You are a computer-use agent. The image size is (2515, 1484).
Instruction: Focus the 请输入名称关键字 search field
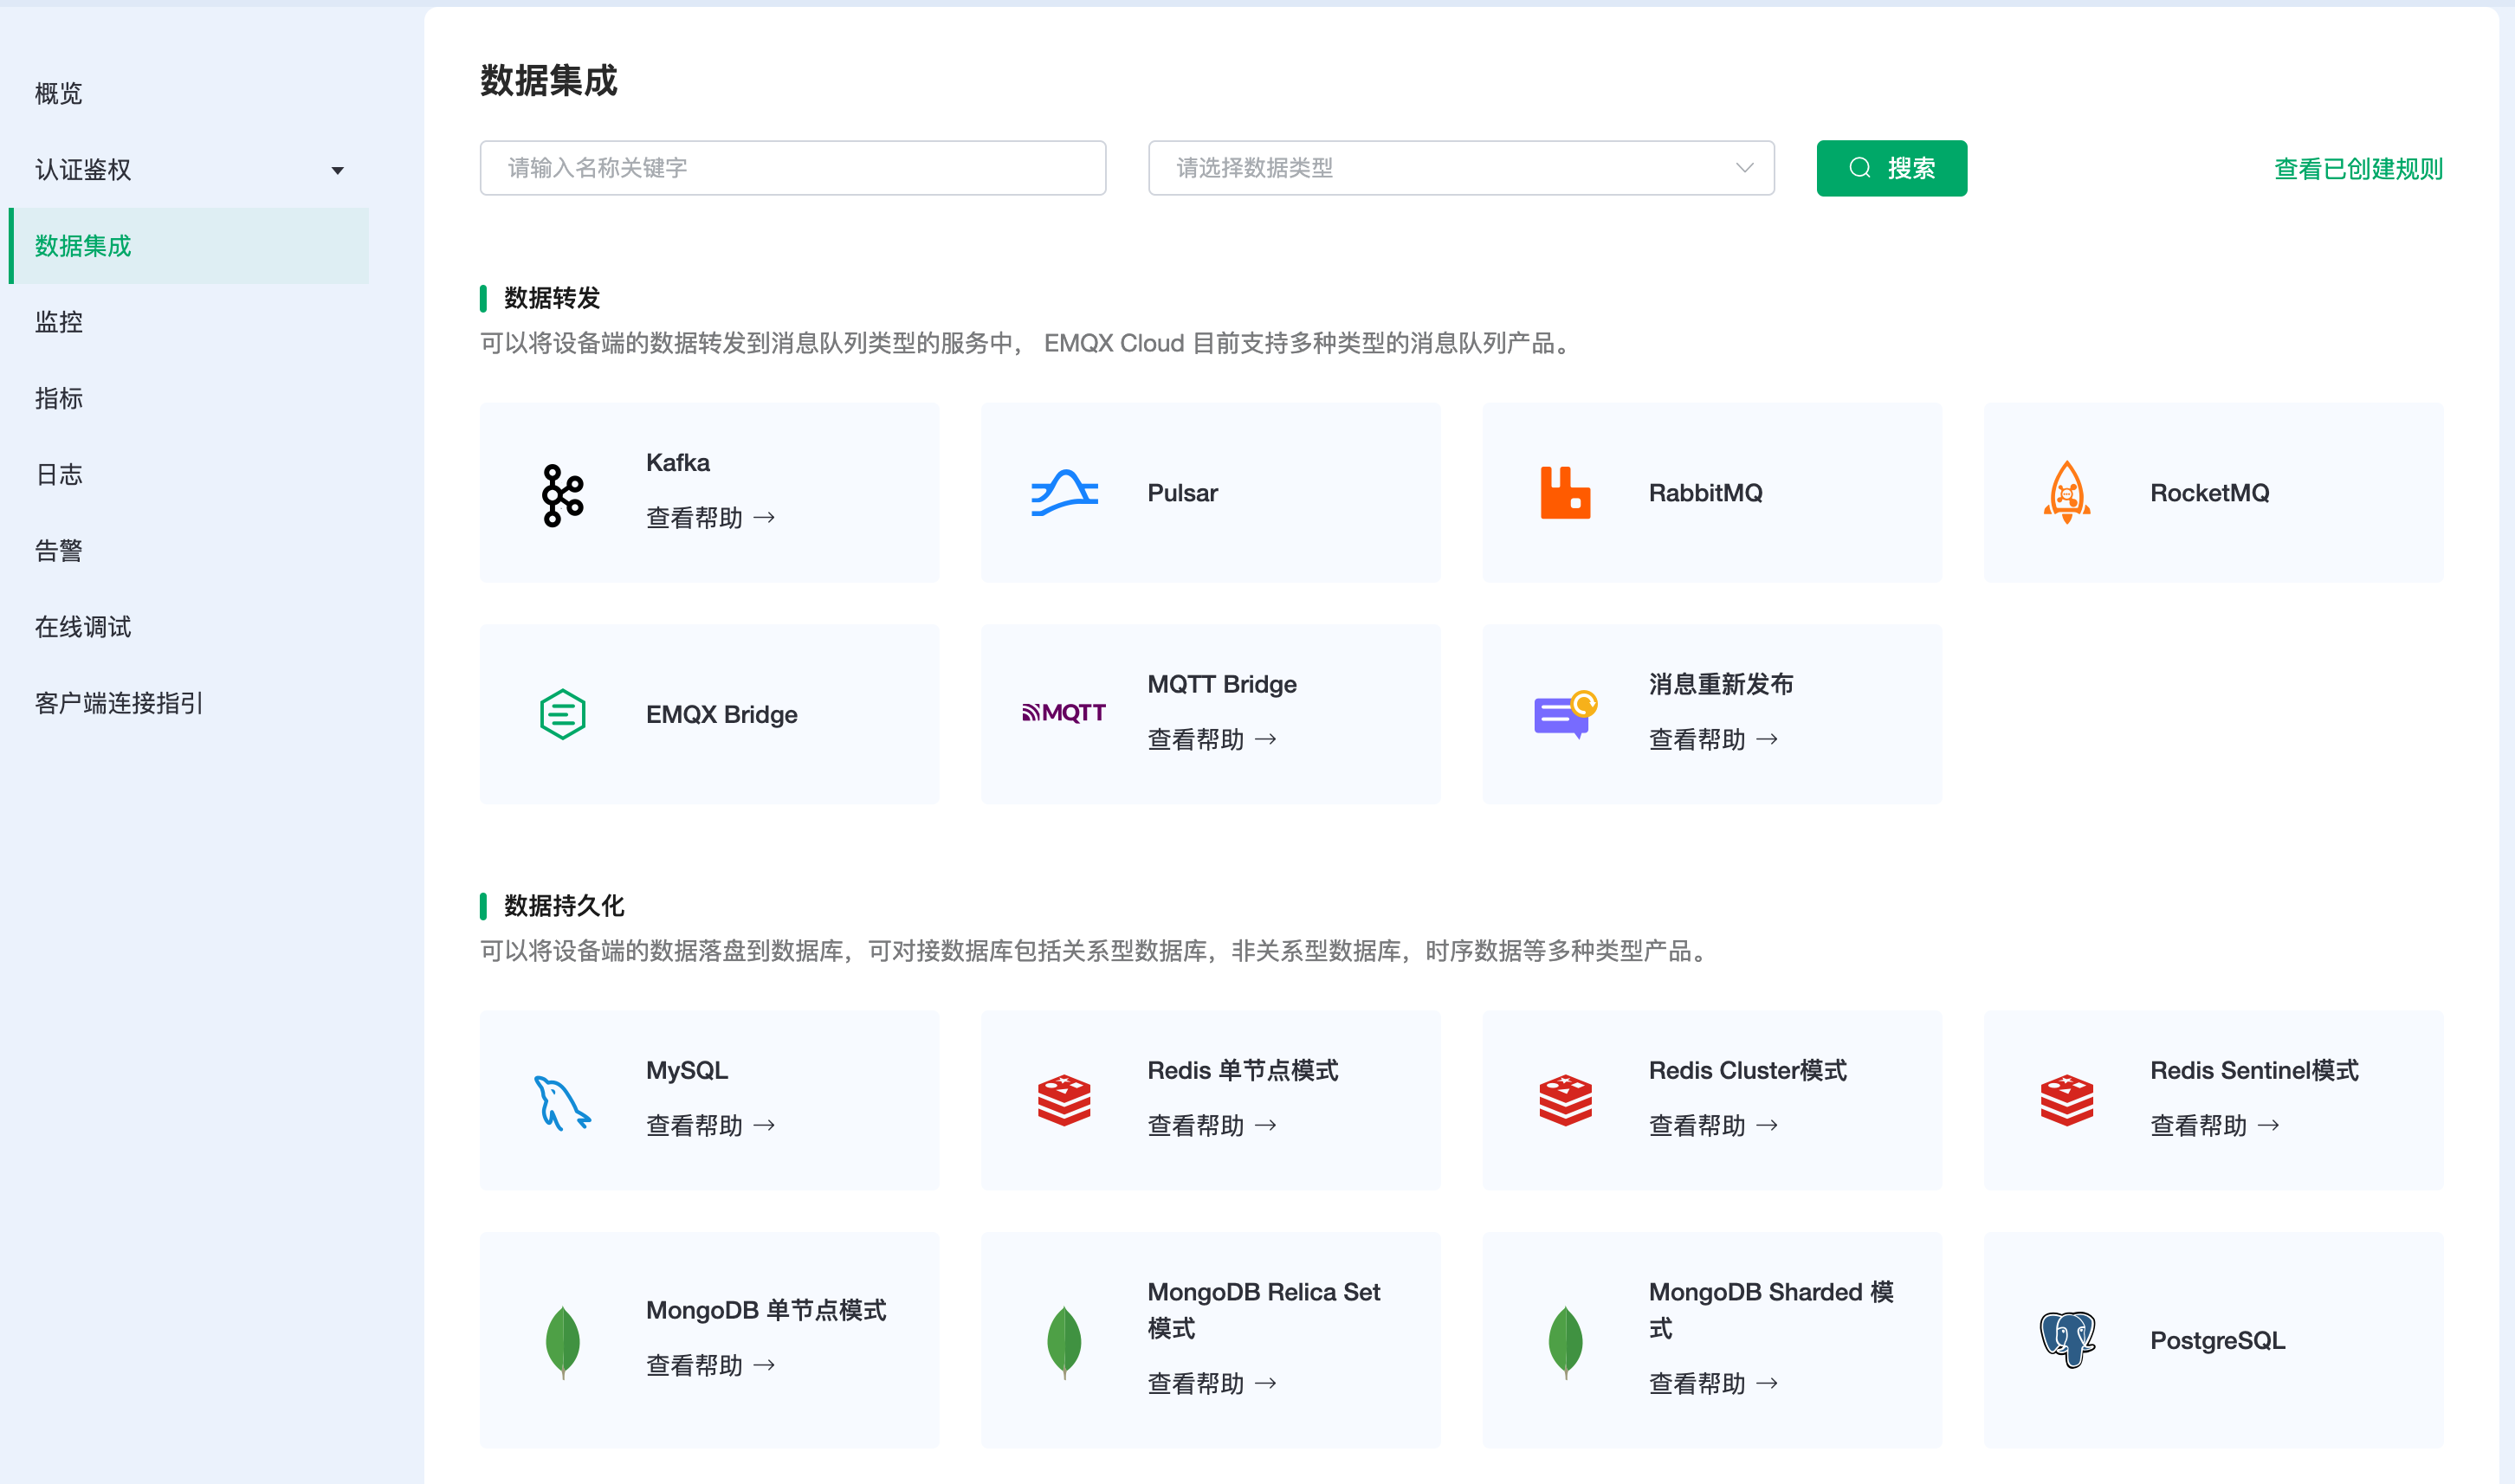click(792, 168)
